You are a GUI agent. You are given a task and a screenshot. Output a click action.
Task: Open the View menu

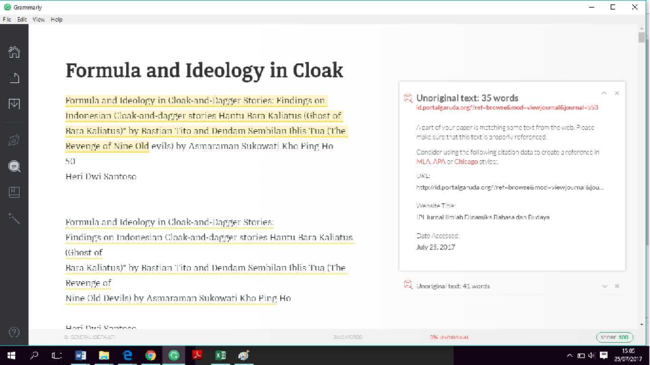coord(39,19)
